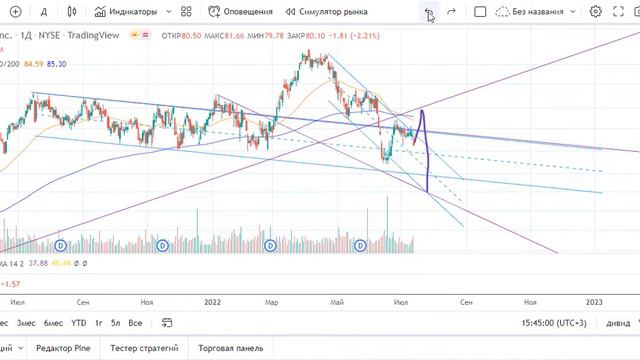Click the first Сен label on time axis
Screen dimensions: 640x360
83,302
